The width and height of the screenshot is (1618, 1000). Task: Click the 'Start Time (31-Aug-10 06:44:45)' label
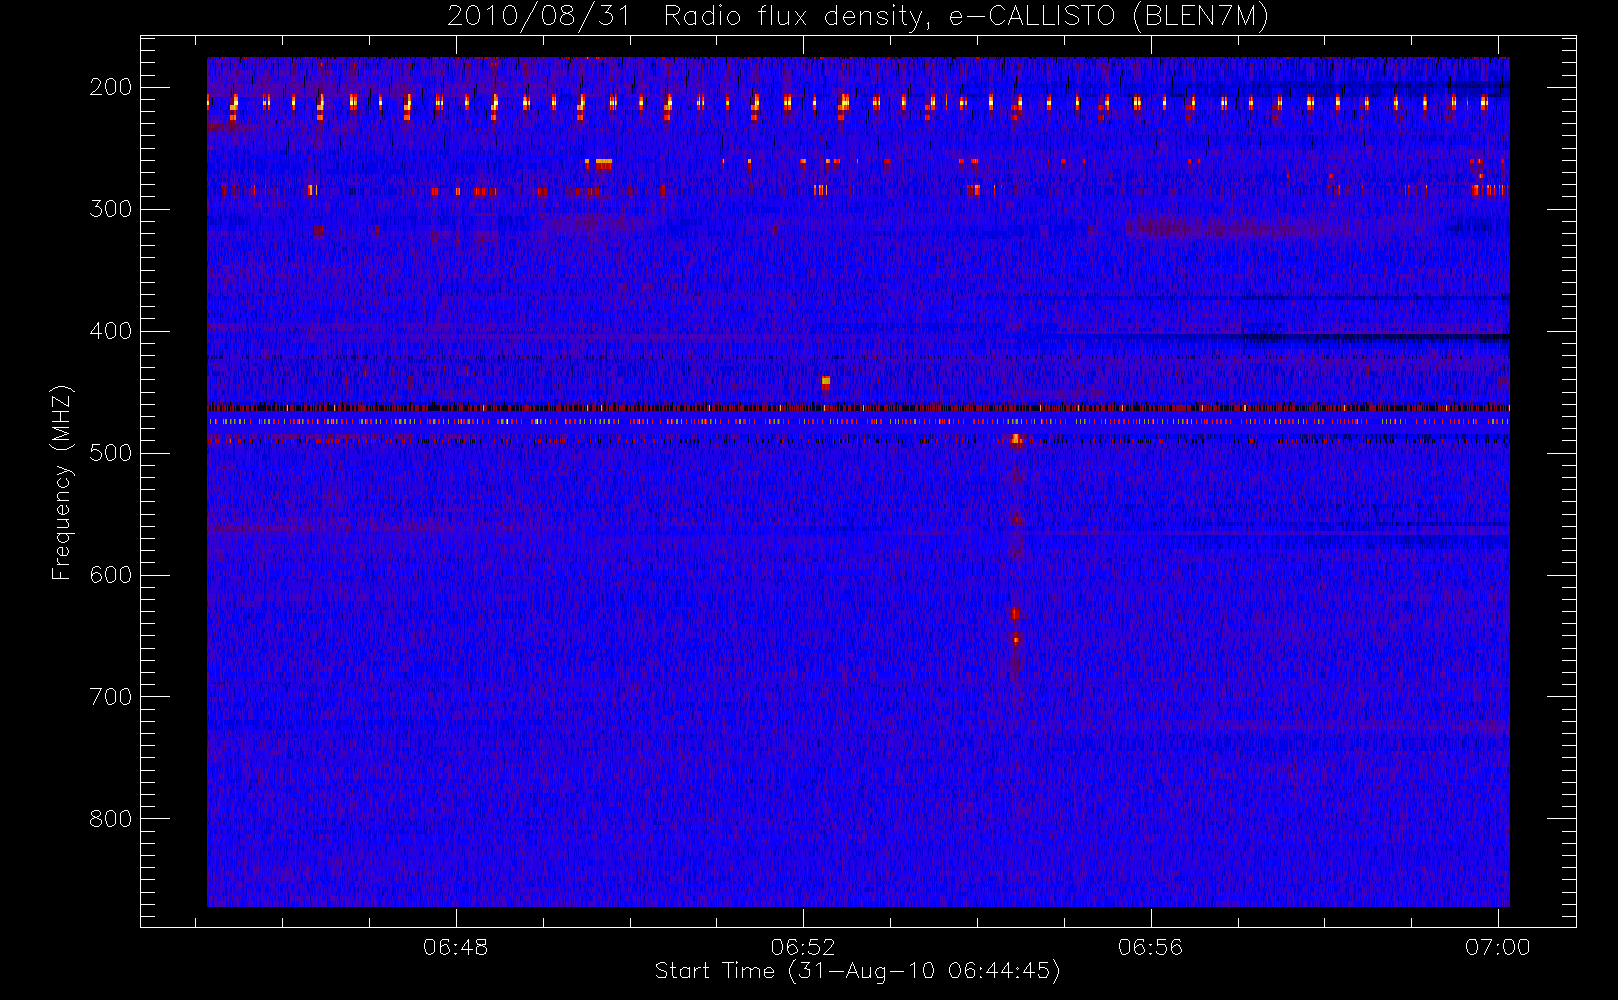point(857,971)
